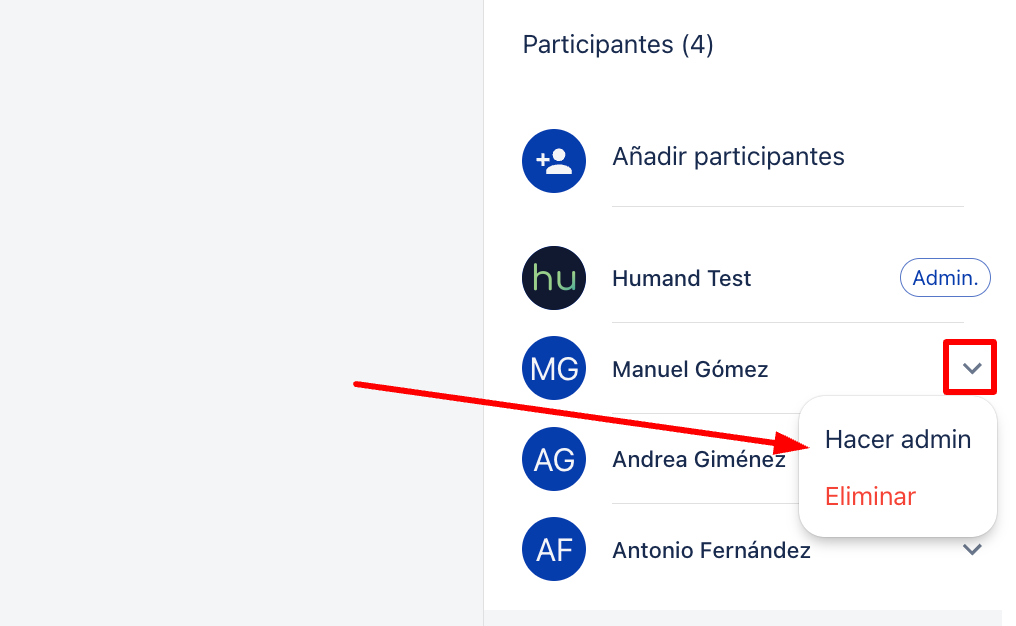Click the gray strip below participant list
This screenshot has height=626, width=1016.
(x=743, y=618)
